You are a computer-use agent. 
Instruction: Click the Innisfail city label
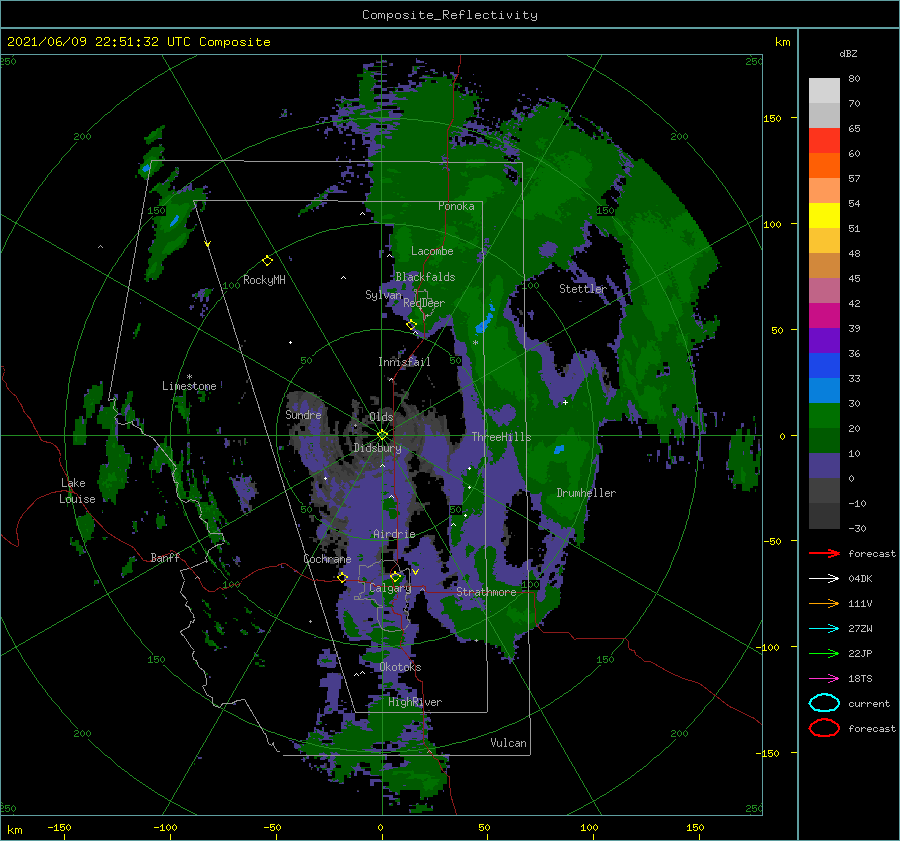404,362
